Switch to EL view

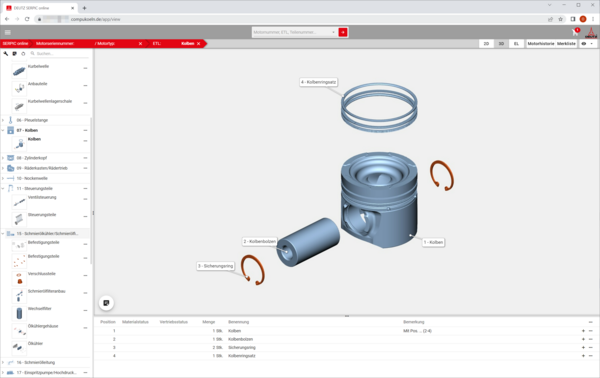[x=516, y=44]
